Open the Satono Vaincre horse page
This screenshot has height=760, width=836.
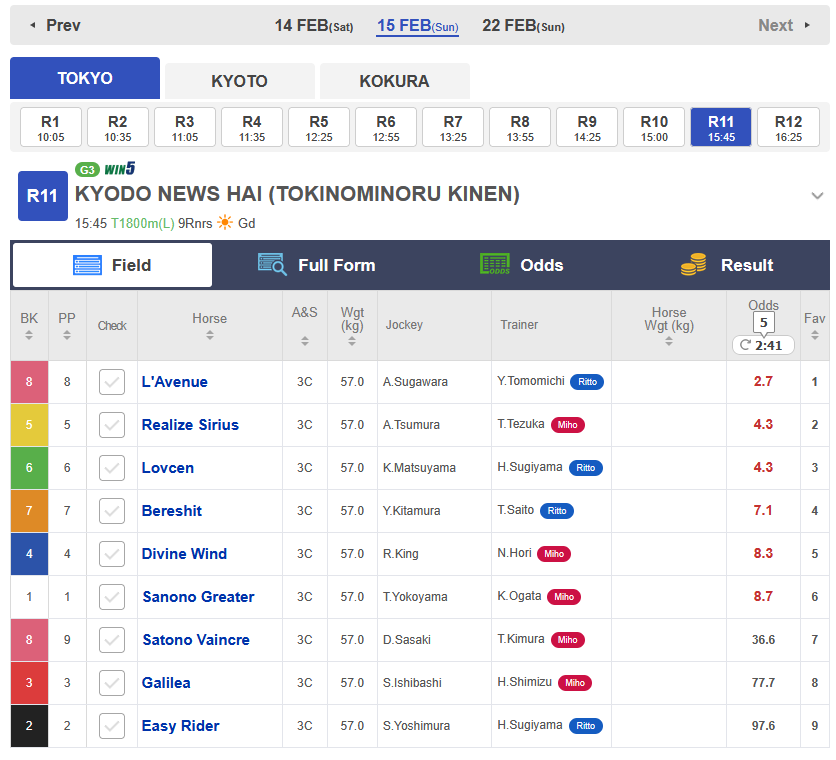click(x=196, y=640)
